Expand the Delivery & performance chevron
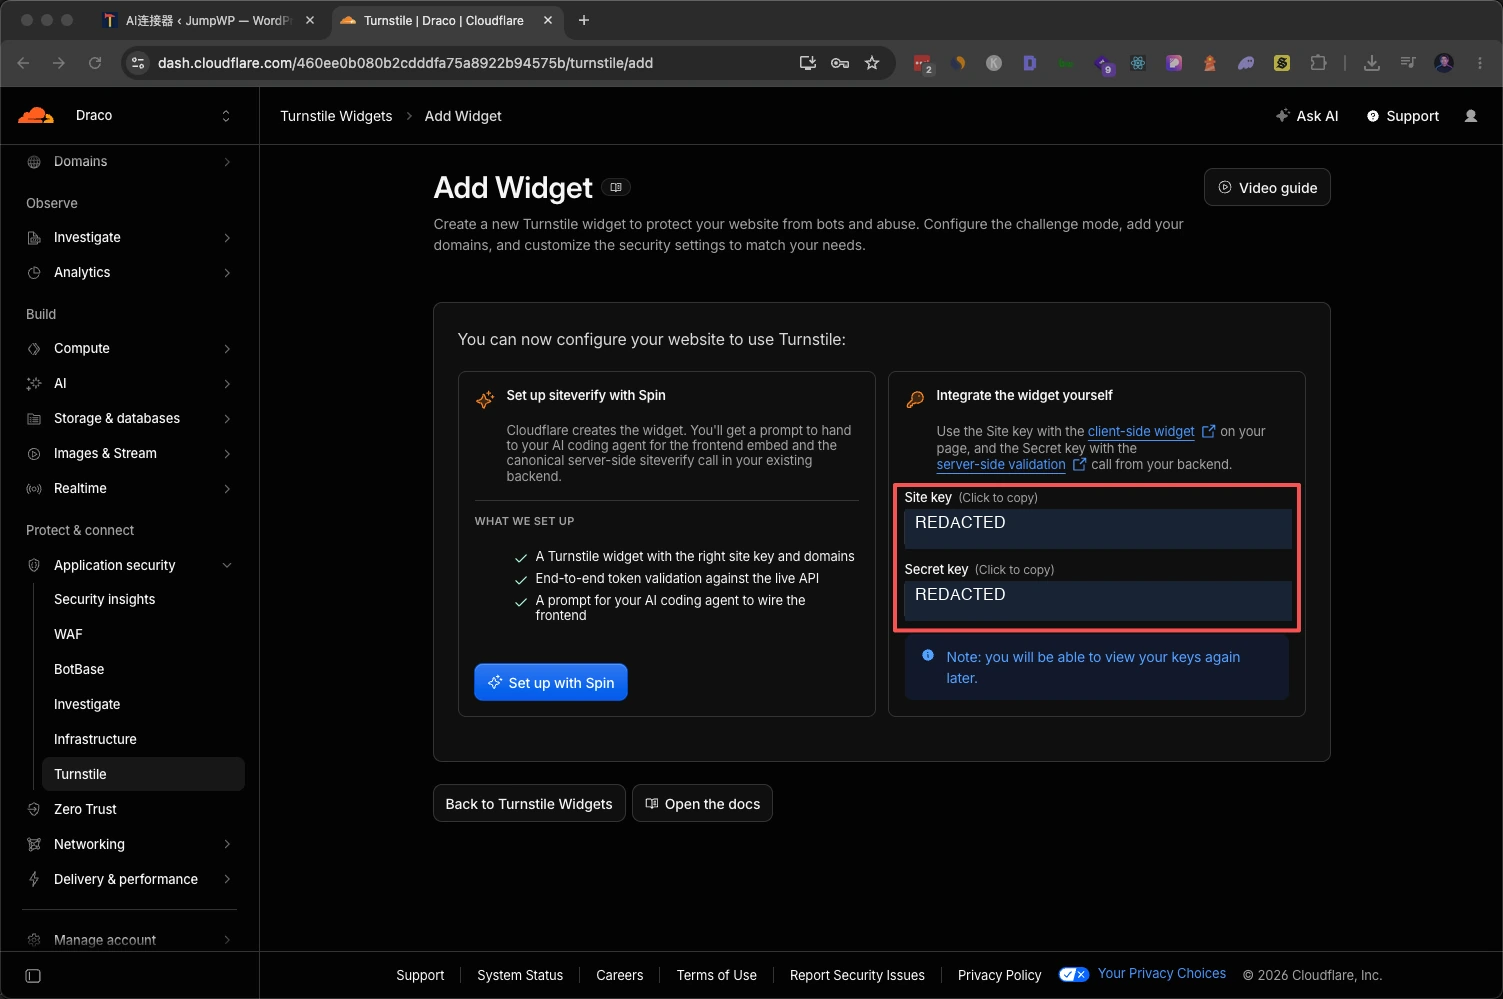 [x=227, y=880]
